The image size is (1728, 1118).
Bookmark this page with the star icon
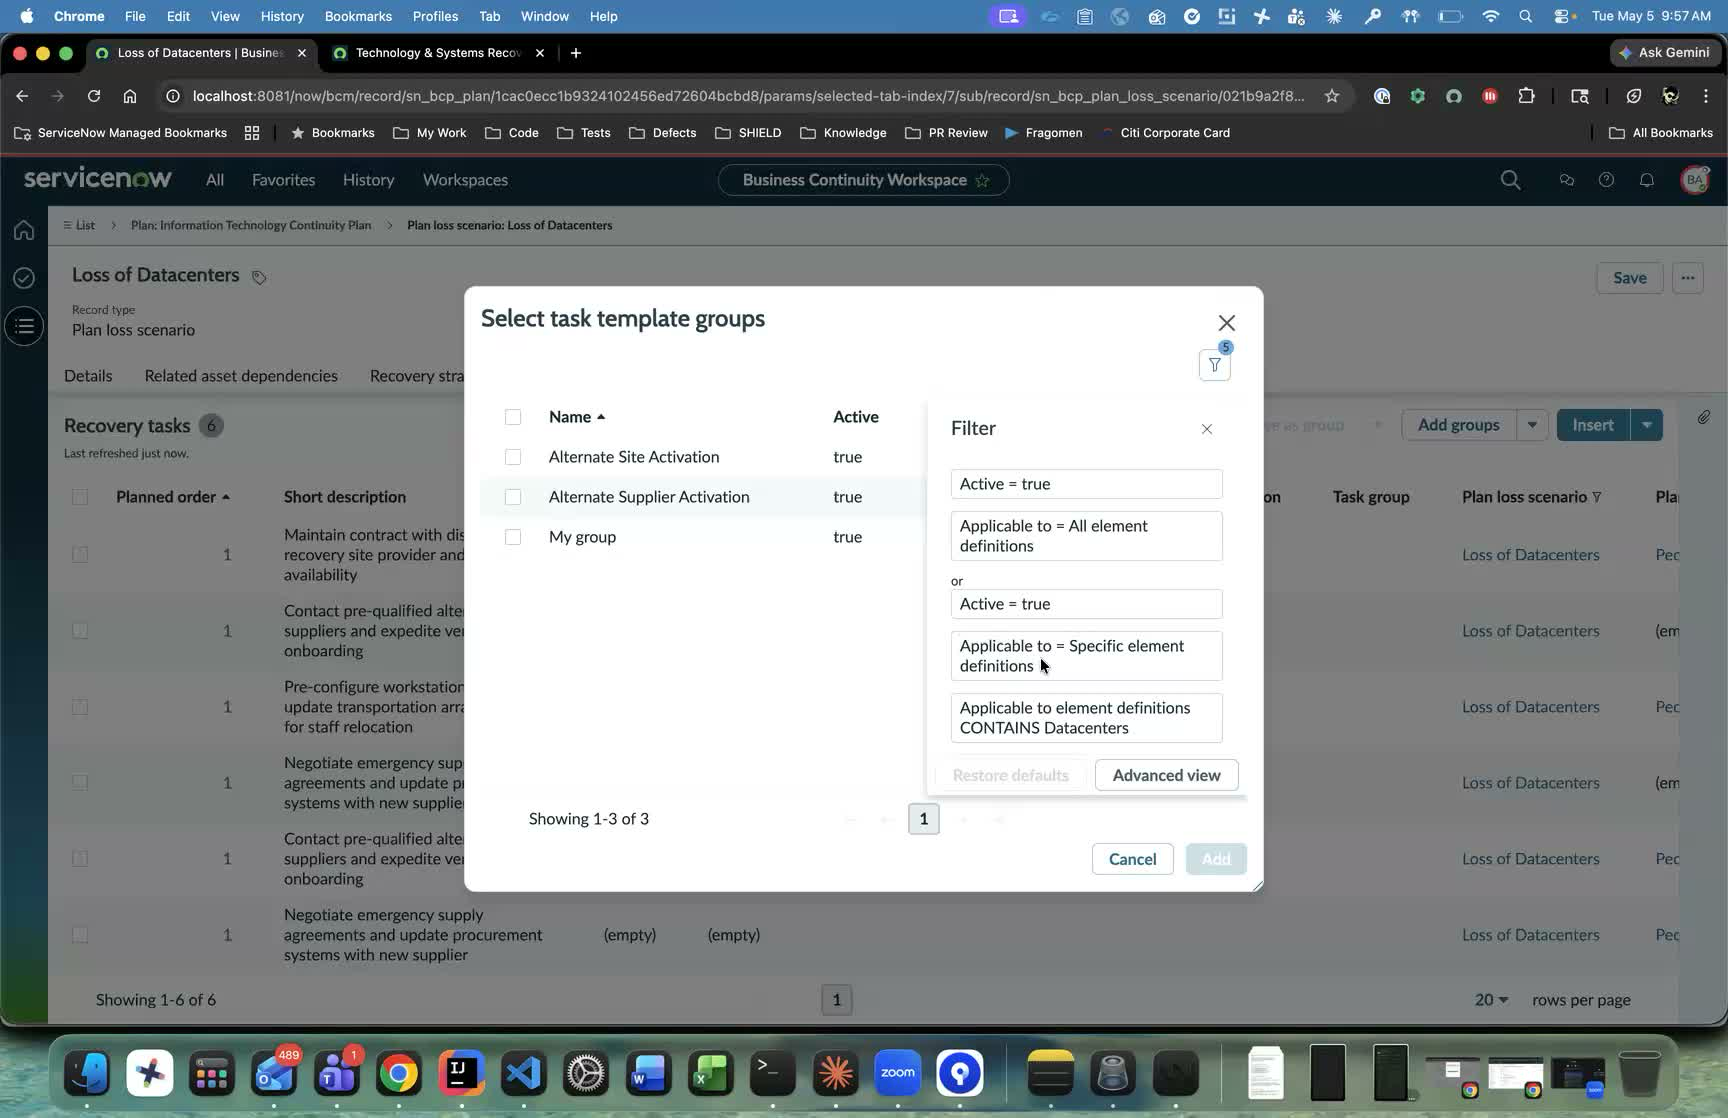[x=1331, y=96]
